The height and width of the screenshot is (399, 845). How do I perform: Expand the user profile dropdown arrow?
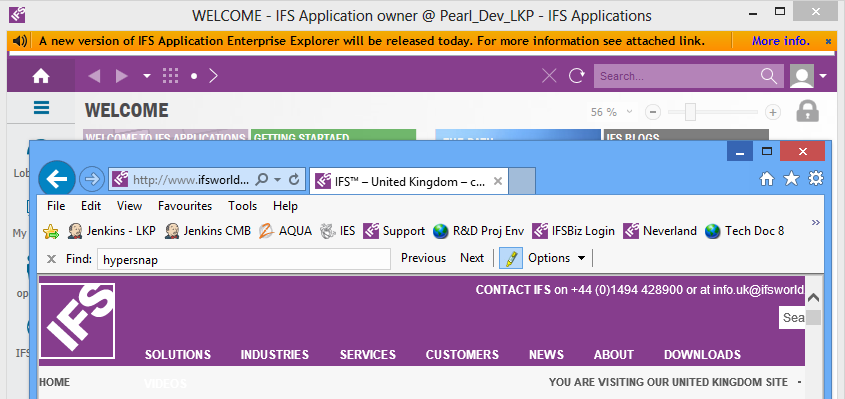[823, 77]
